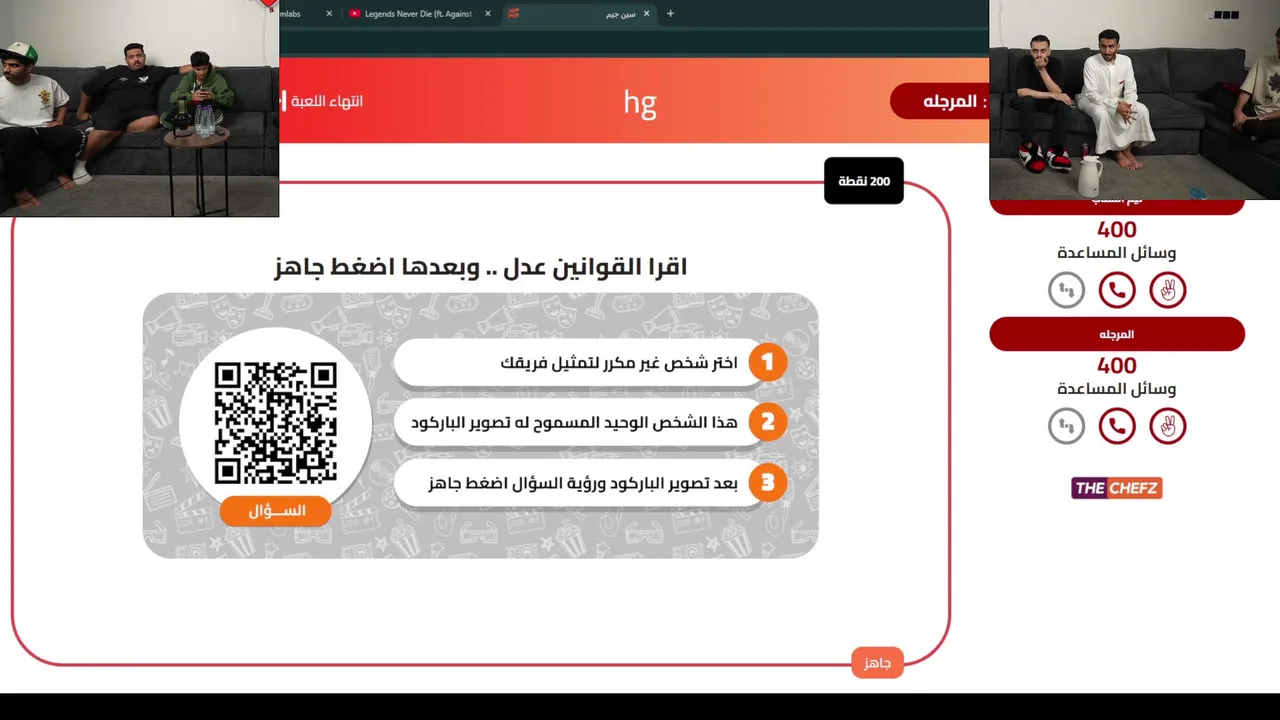Switch to the سين جيم tab
The height and width of the screenshot is (720, 1280).
click(580, 14)
